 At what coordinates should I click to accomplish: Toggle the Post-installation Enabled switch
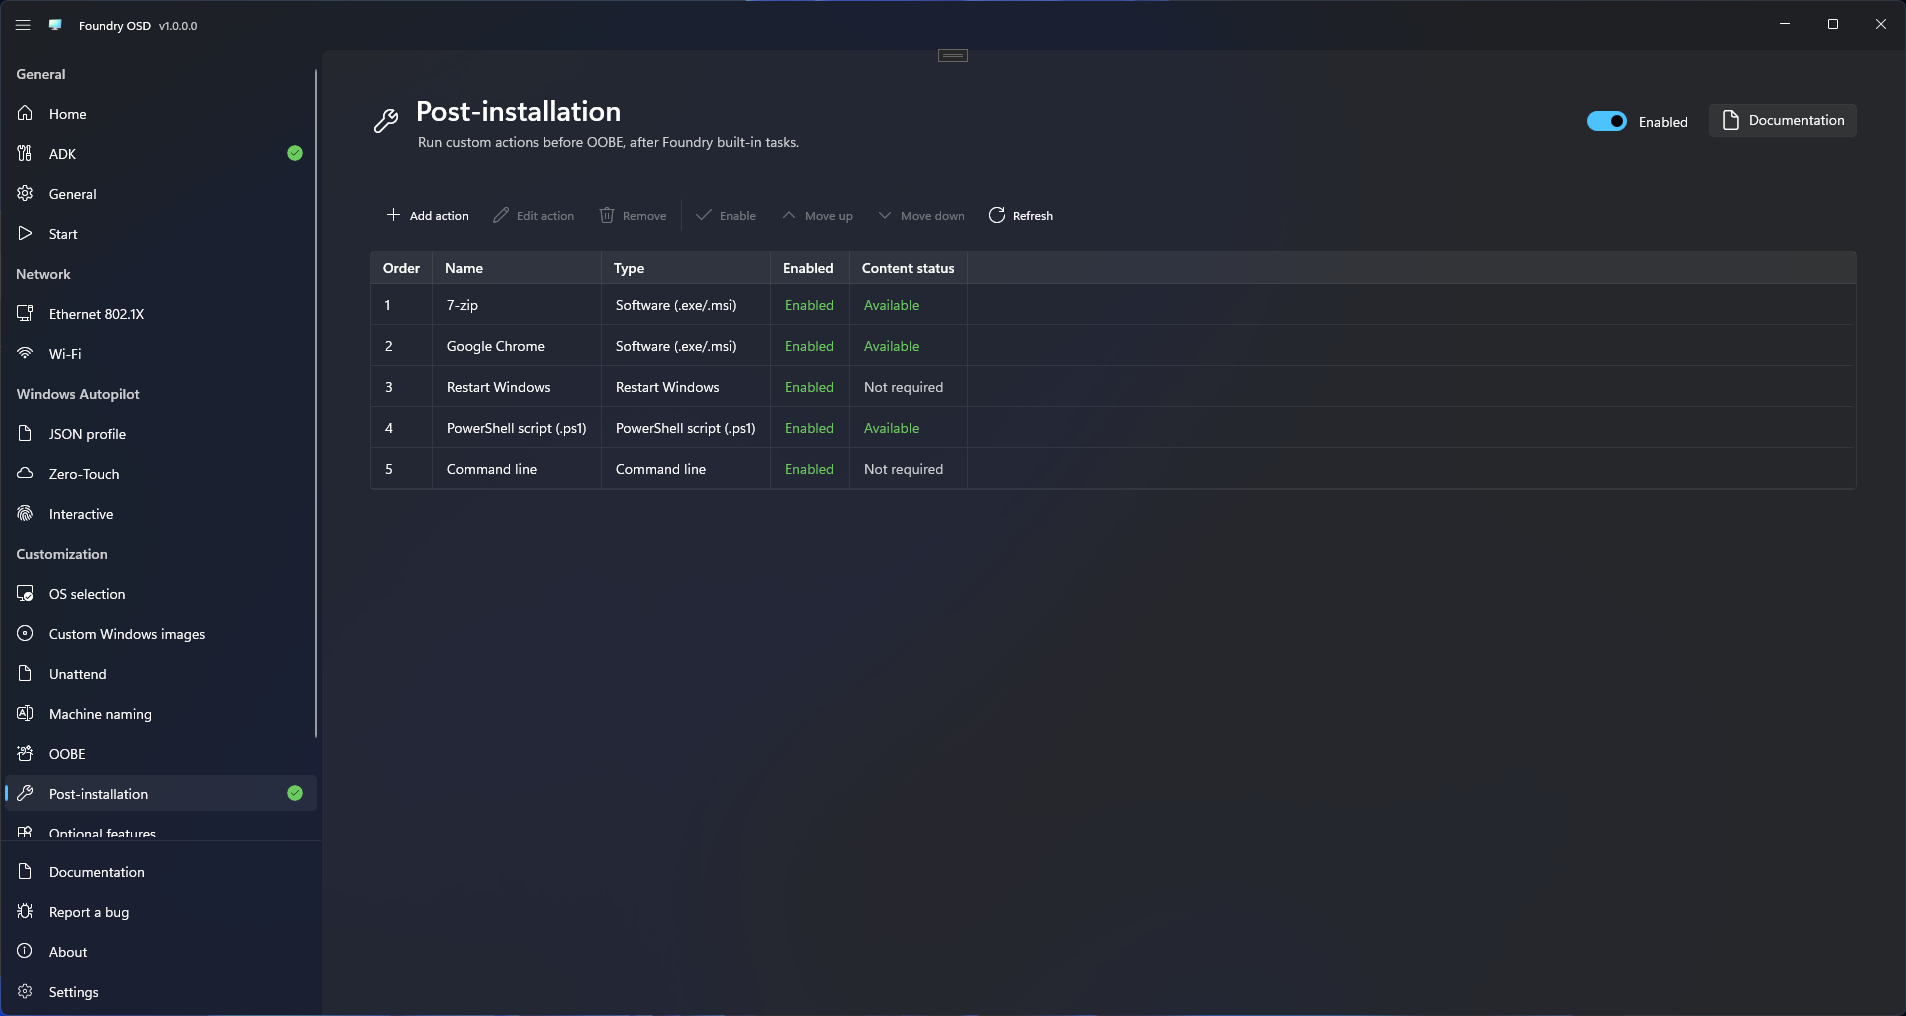(x=1606, y=121)
